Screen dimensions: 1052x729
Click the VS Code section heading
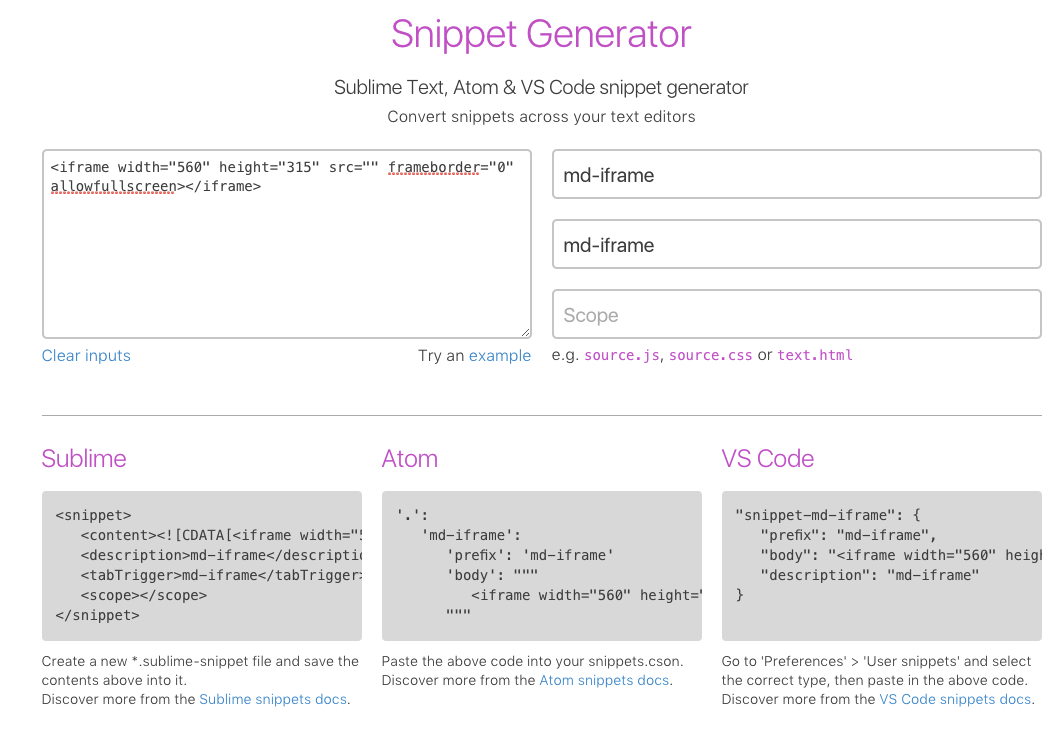pyautogui.click(x=768, y=459)
